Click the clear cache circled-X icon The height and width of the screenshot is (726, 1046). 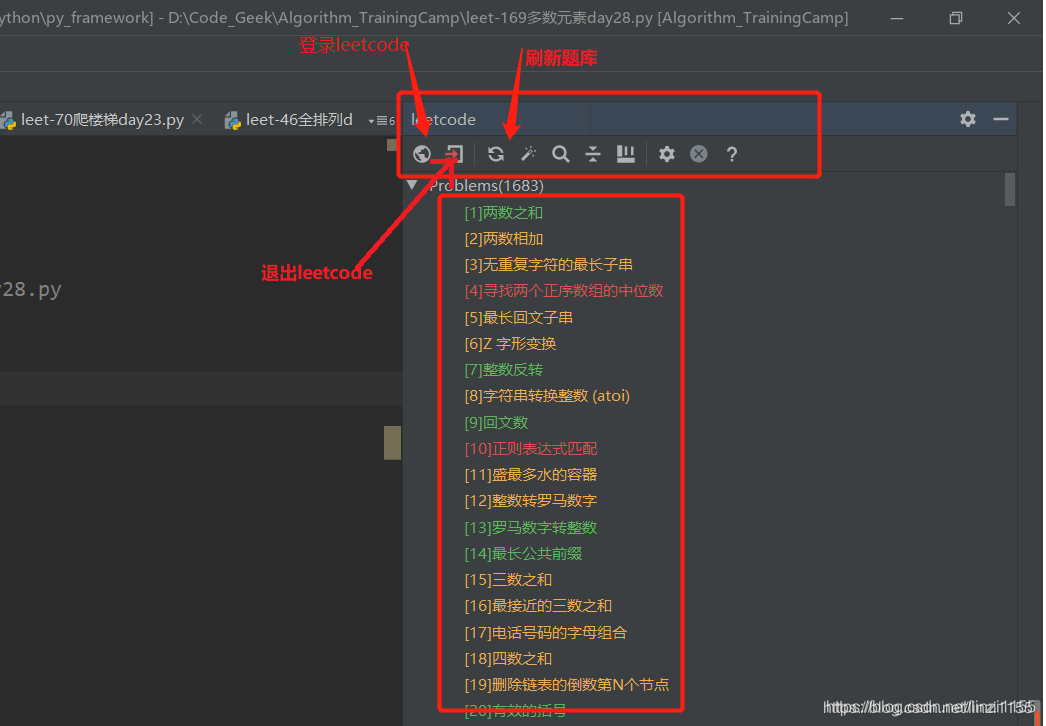[x=697, y=154]
